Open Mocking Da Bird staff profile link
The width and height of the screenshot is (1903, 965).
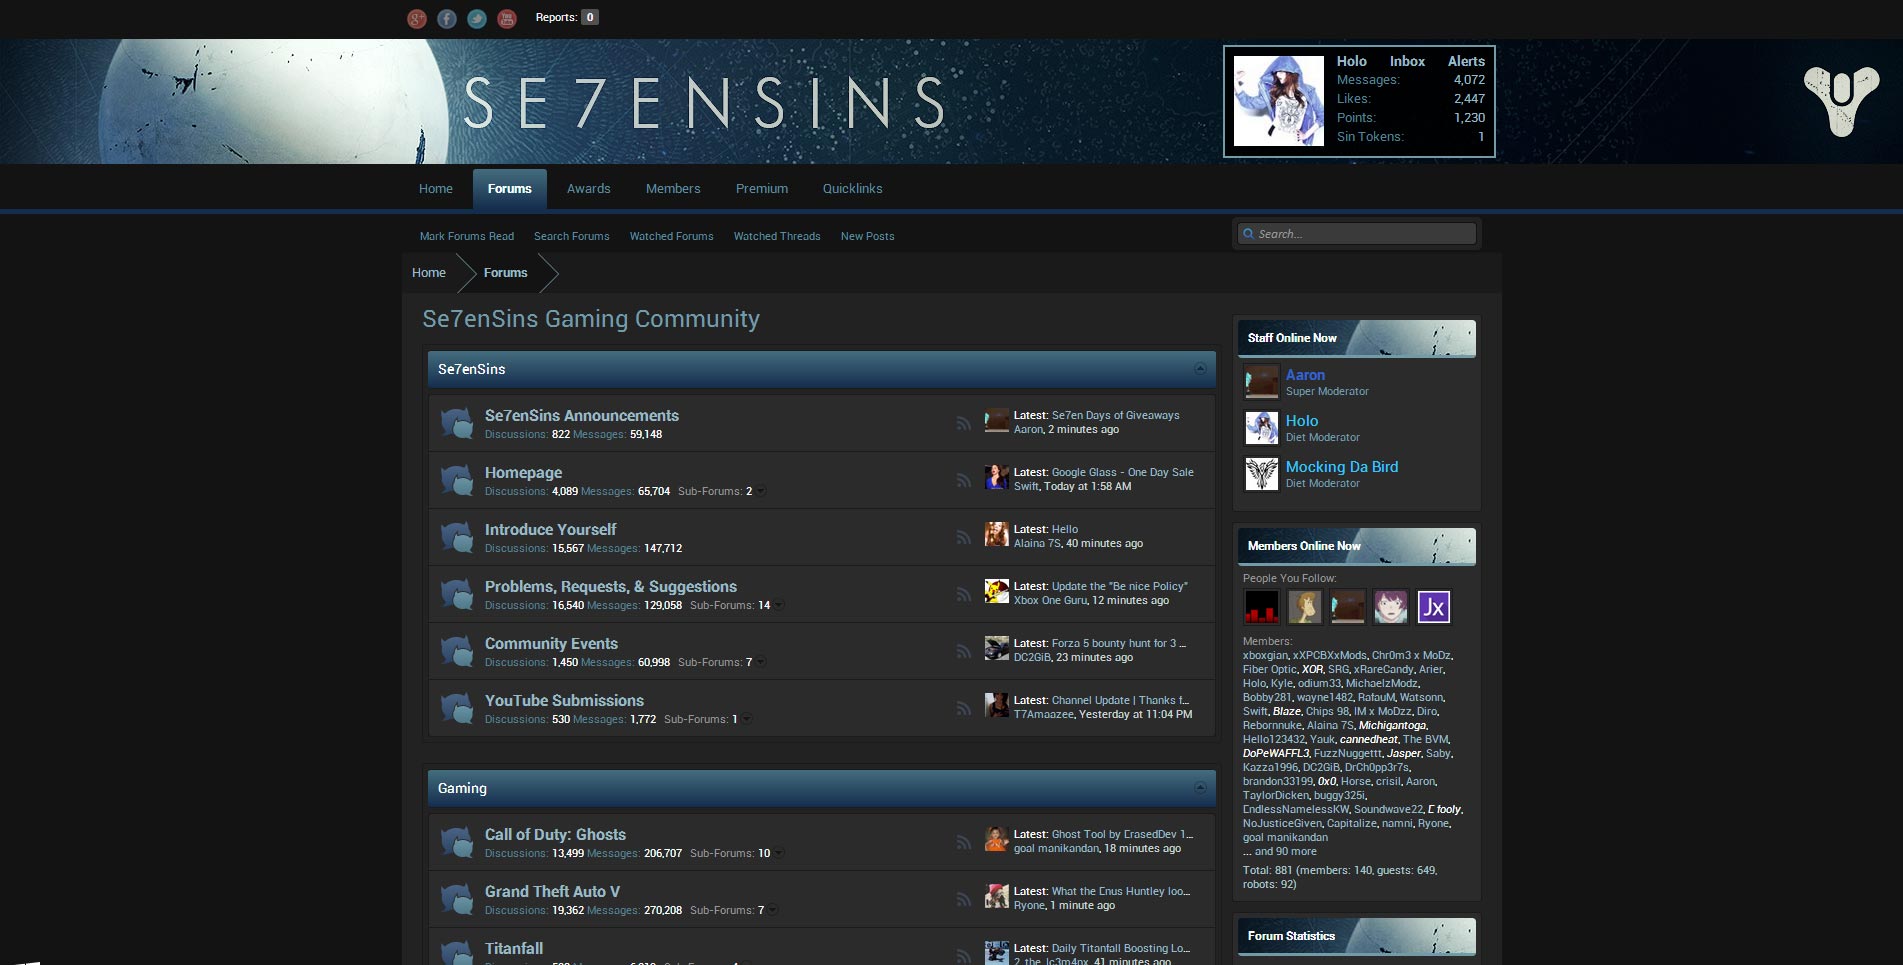tap(1342, 467)
